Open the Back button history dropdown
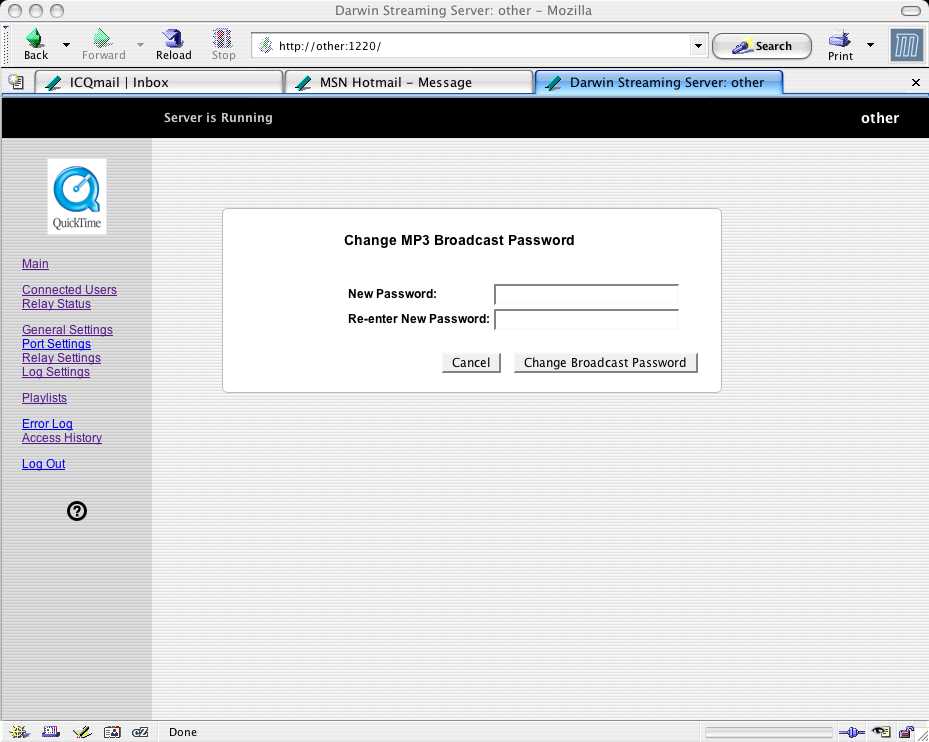Image resolution: width=929 pixels, height=742 pixels. [66, 45]
